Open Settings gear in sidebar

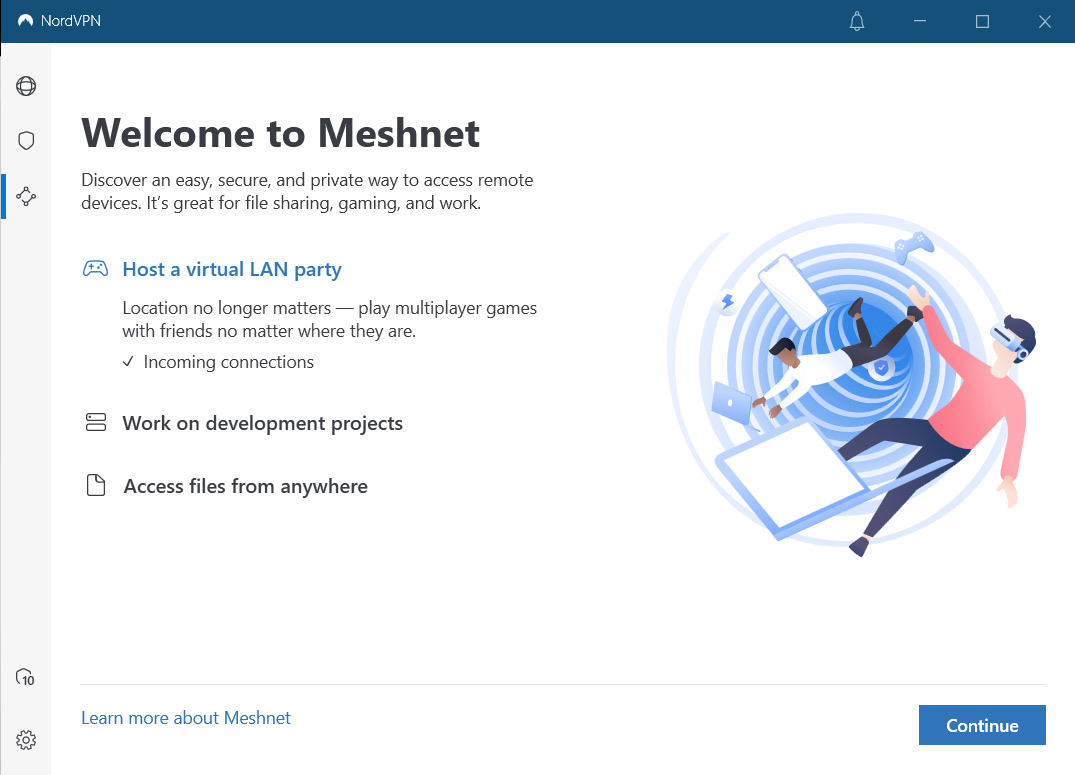(x=26, y=740)
